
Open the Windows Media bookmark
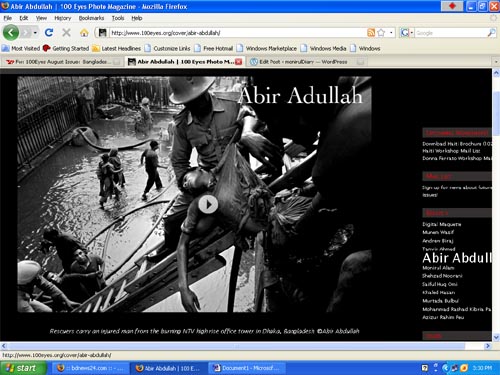323,48
